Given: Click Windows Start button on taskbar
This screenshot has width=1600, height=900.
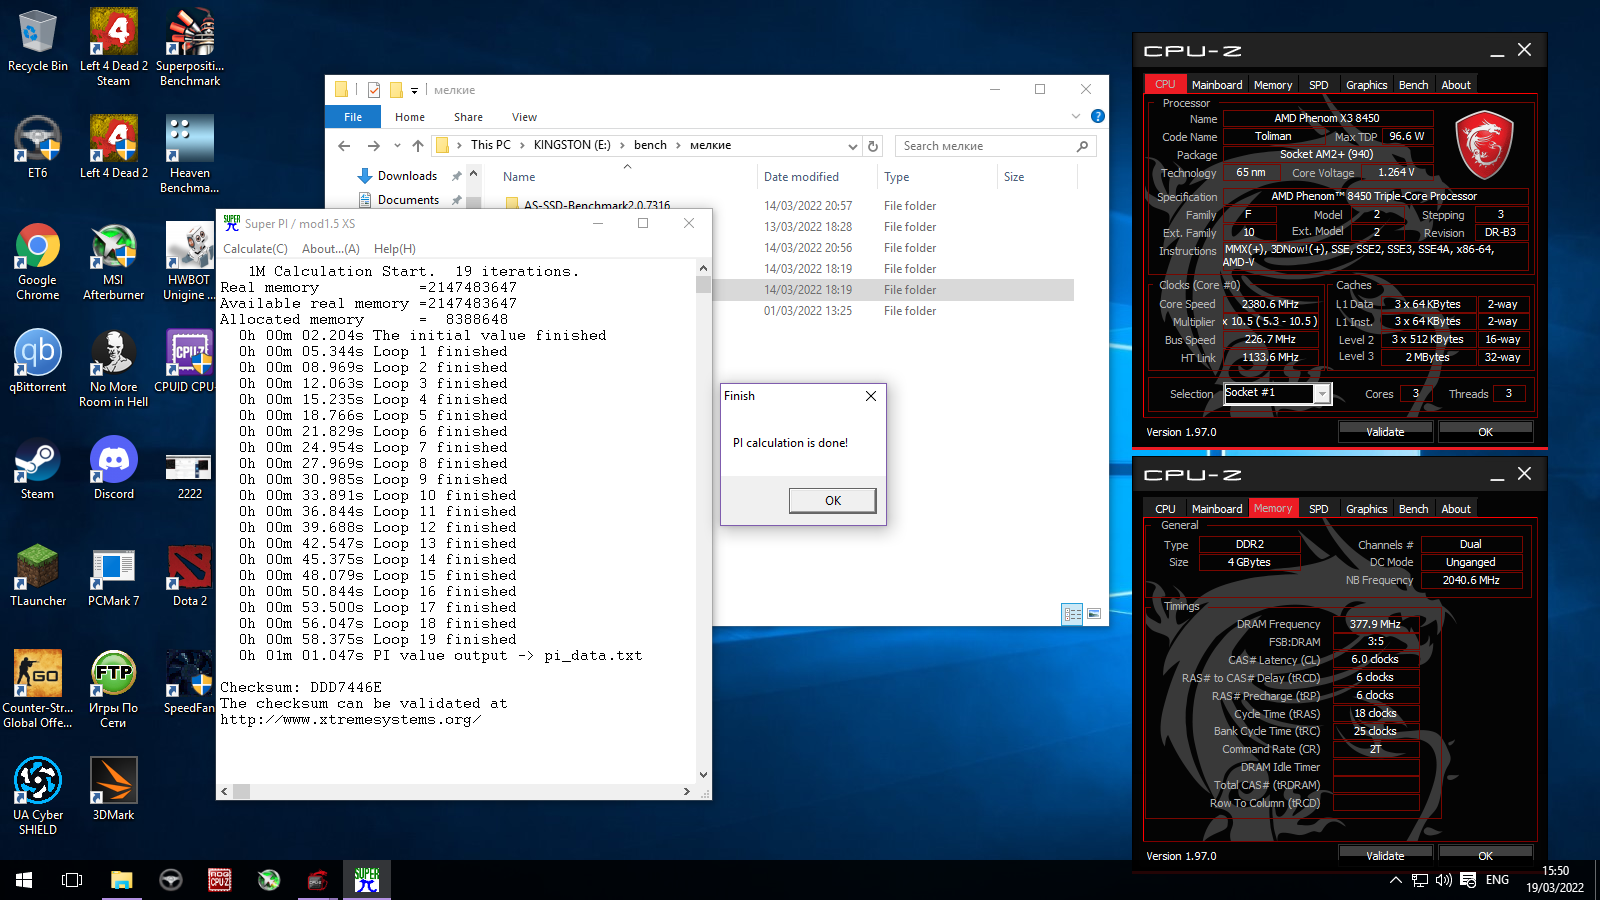Looking at the screenshot, I should pos(24,880).
